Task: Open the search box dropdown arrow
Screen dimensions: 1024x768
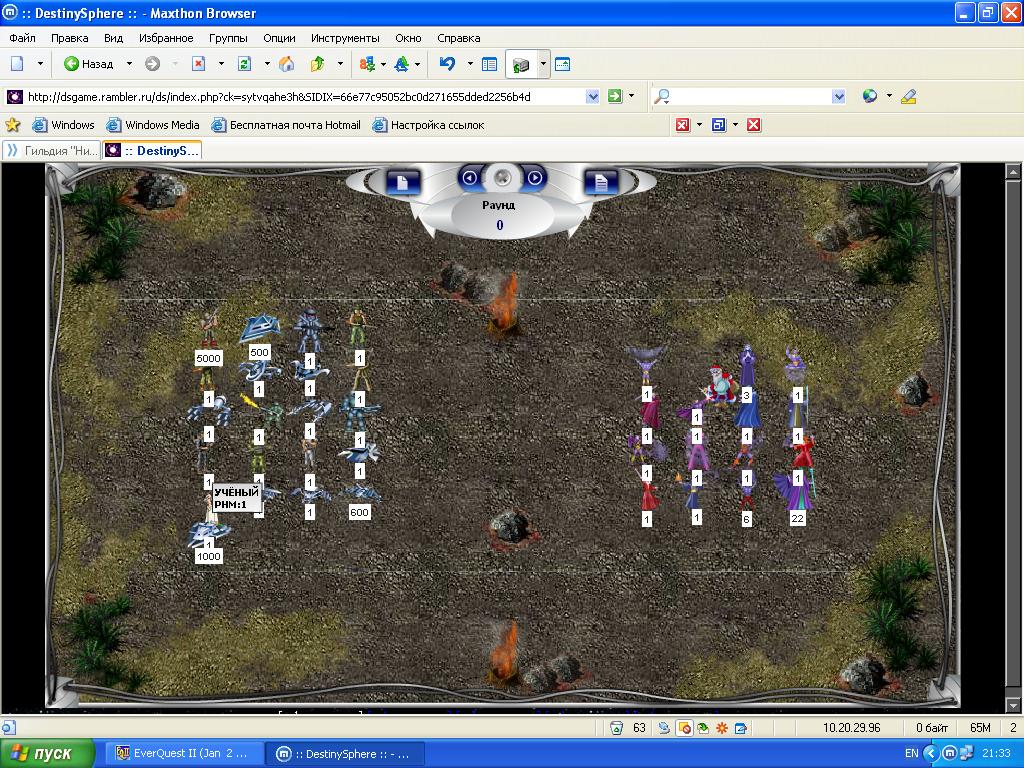Action: click(x=838, y=97)
